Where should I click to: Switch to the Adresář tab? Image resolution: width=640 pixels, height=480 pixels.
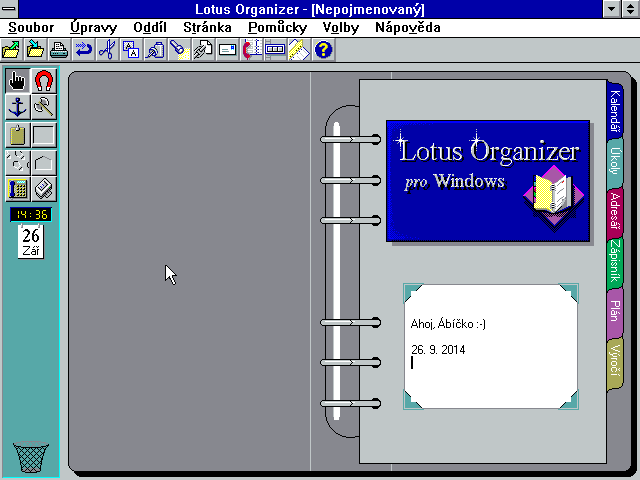[x=615, y=211]
